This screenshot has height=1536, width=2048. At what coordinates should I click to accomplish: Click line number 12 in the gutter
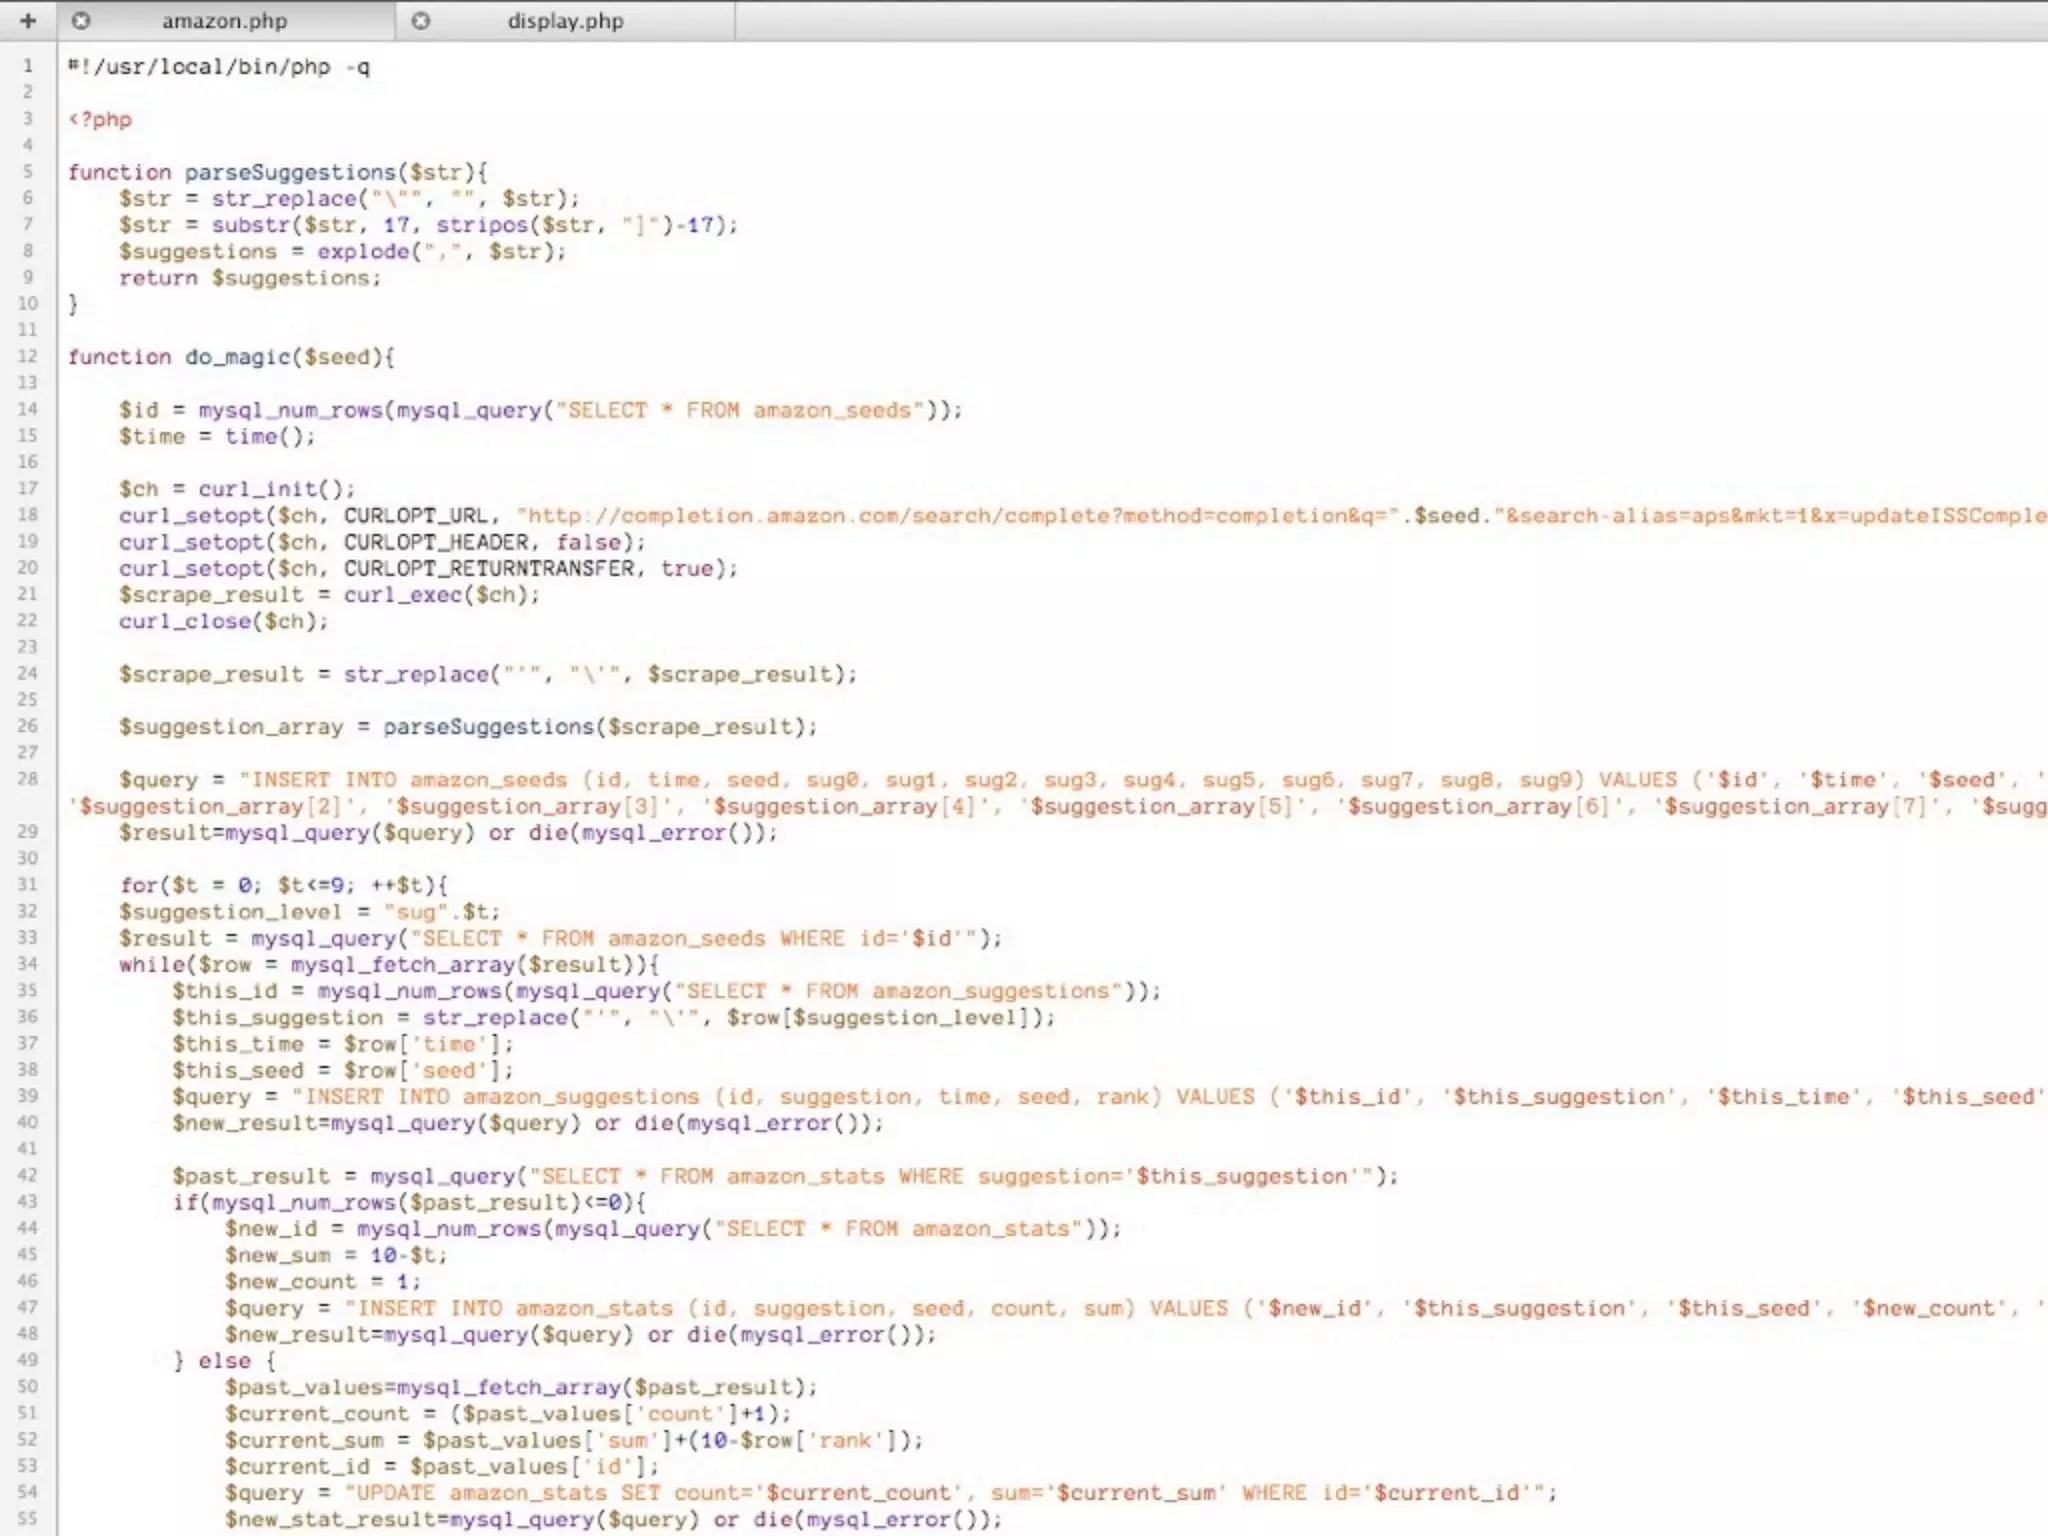pos(27,357)
